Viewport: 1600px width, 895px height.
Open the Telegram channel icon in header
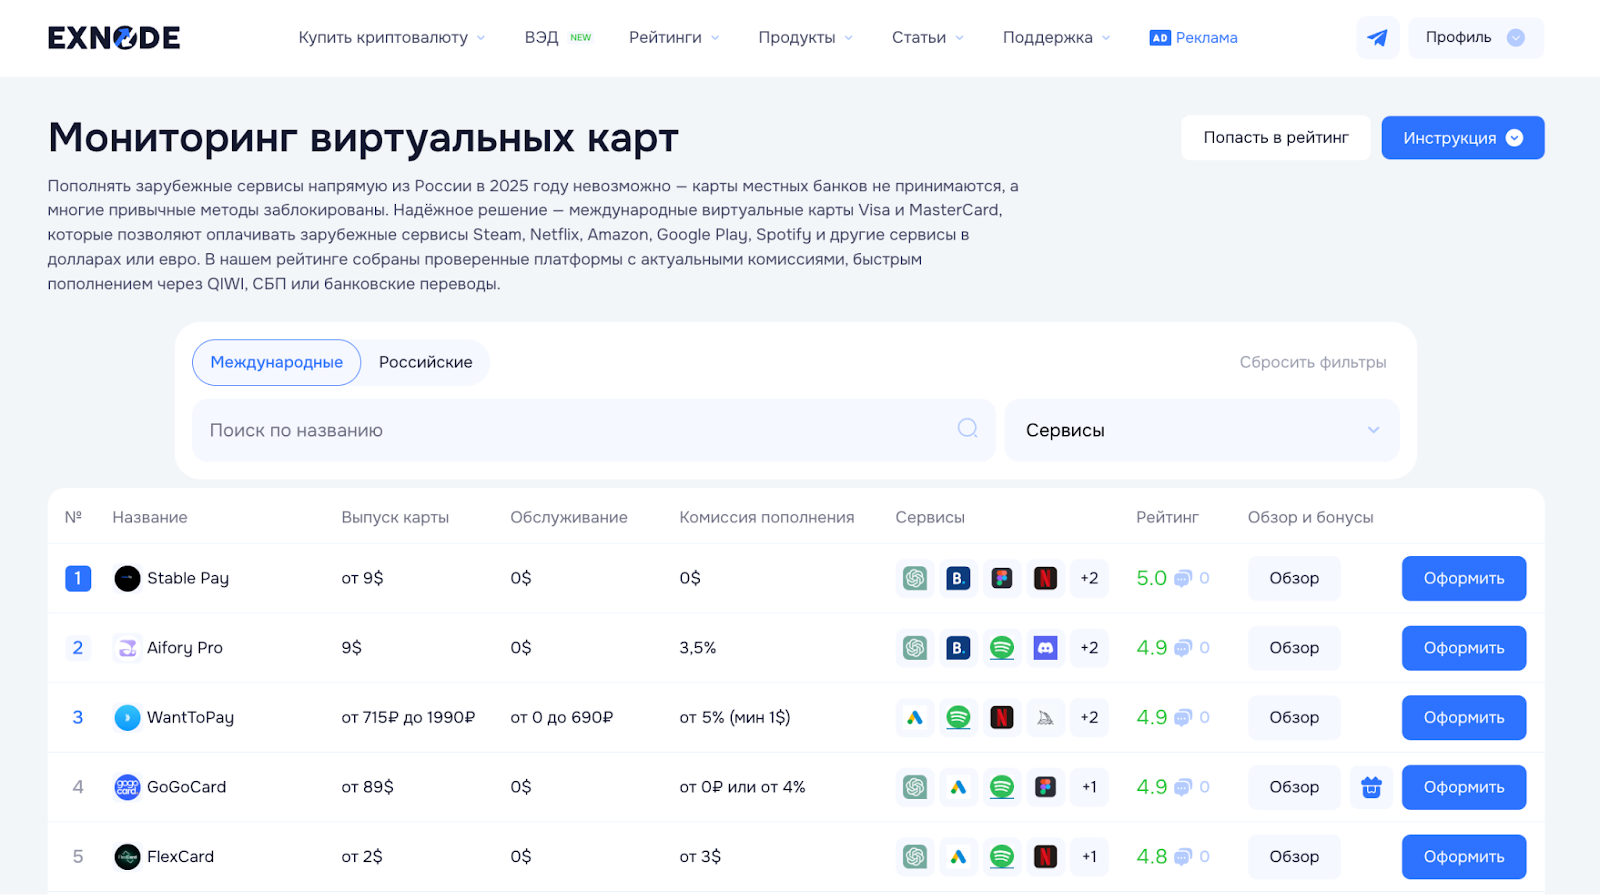click(1377, 38)
